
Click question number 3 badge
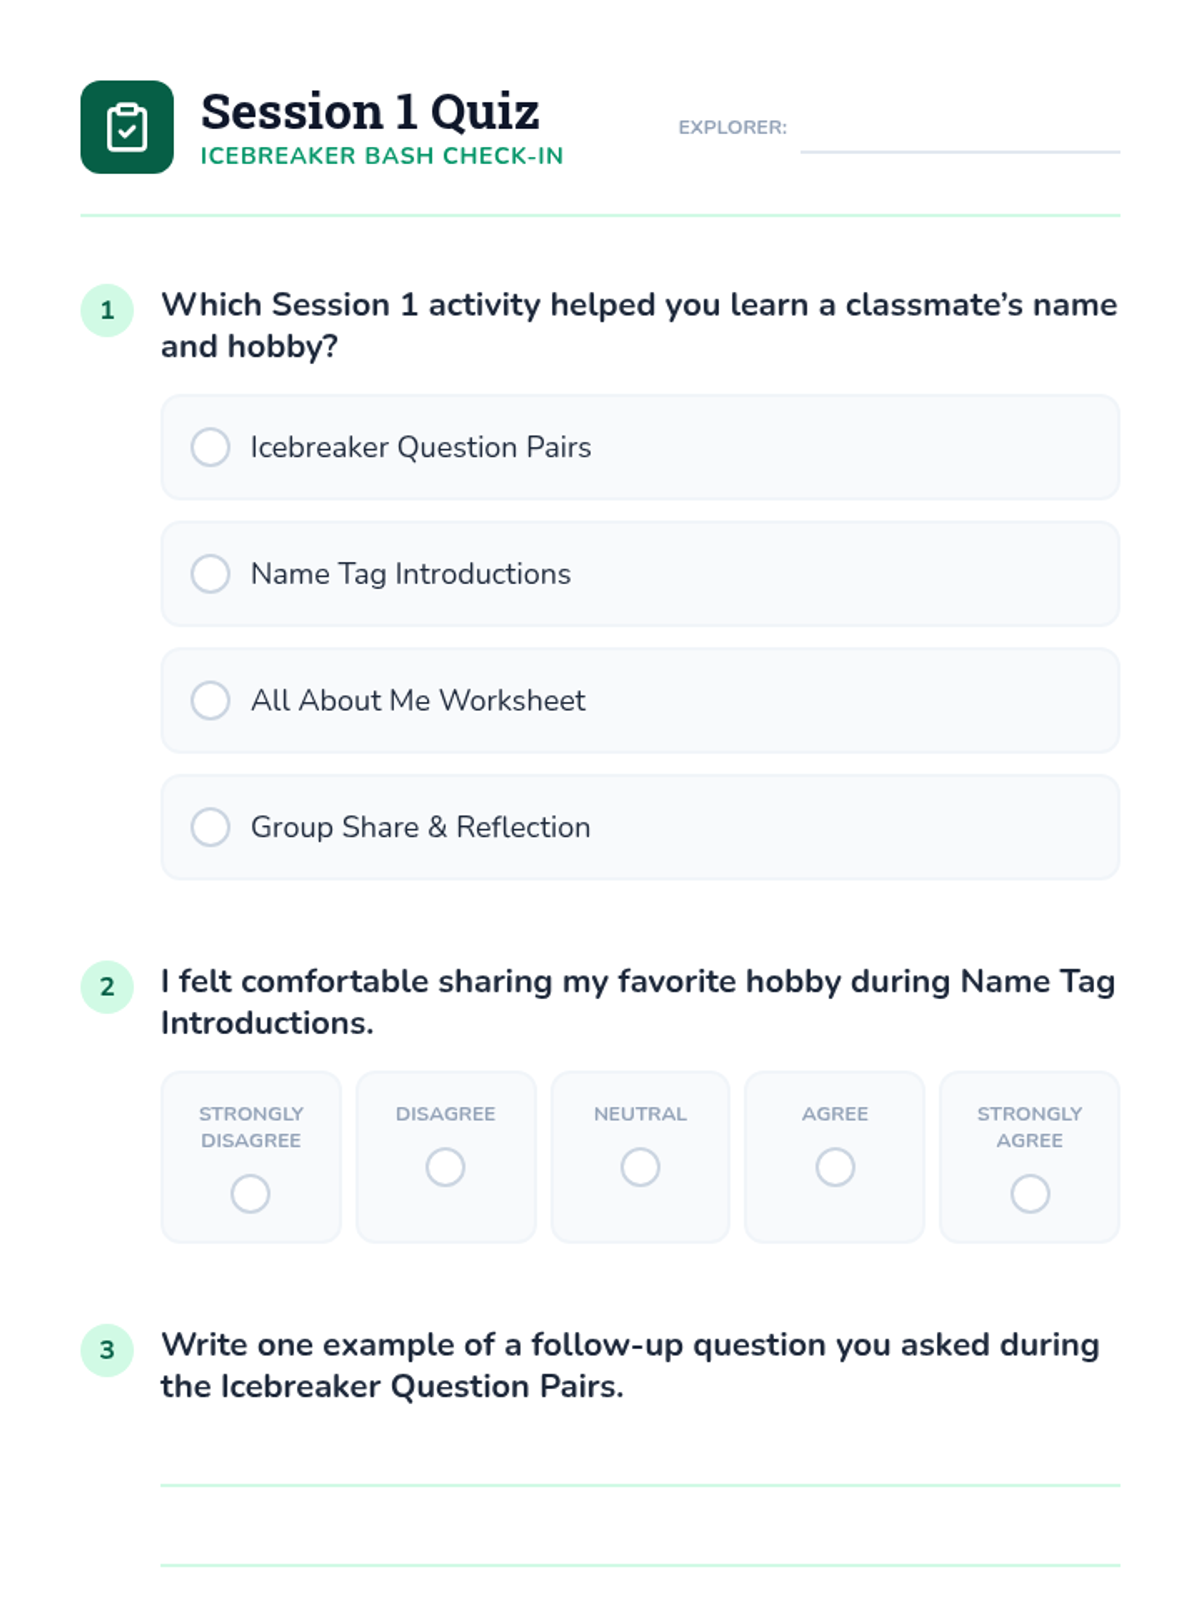(x=107, y=1350)
